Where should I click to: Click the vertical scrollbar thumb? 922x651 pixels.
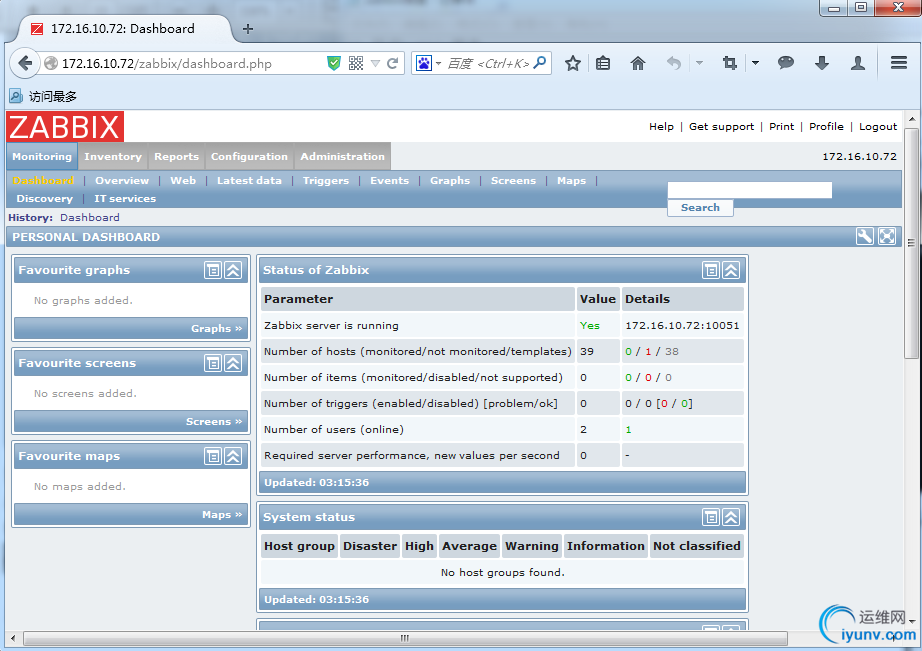click(911, 242)
